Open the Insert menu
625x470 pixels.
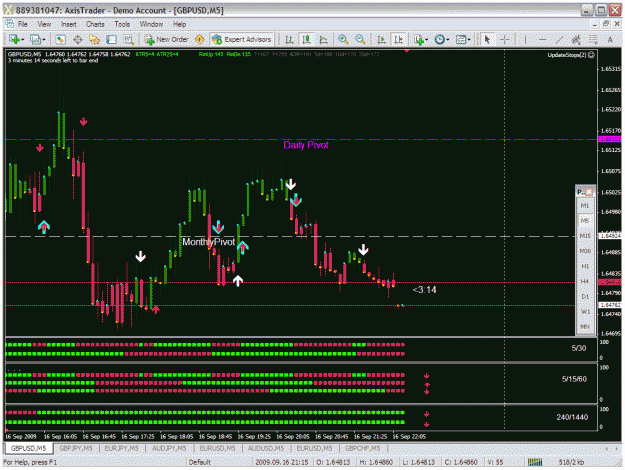point(69,24)
